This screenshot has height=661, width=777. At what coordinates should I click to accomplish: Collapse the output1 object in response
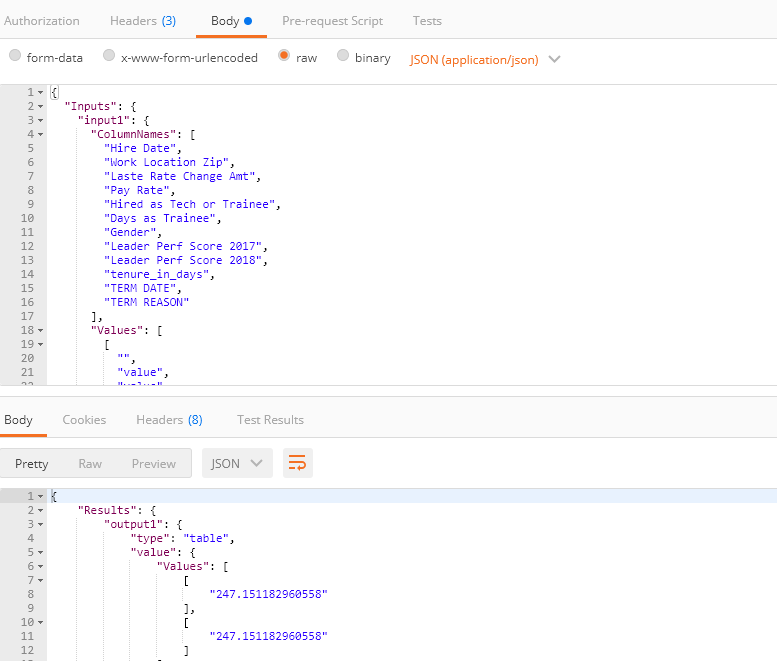coord(41,524)
